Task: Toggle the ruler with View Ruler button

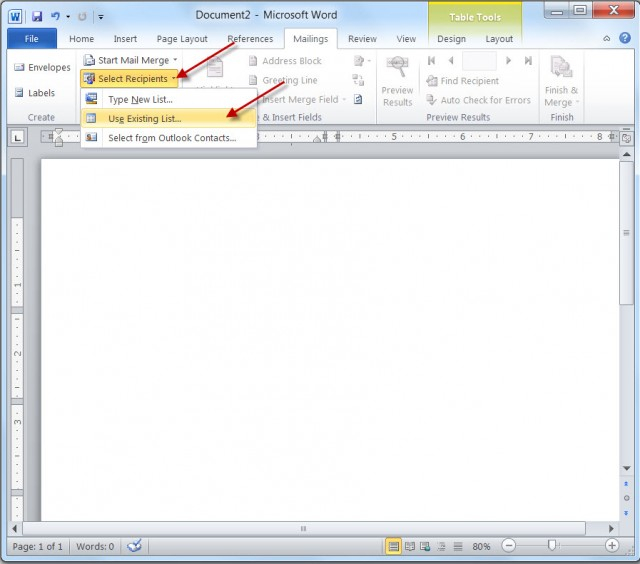Action: pos(626,138)
